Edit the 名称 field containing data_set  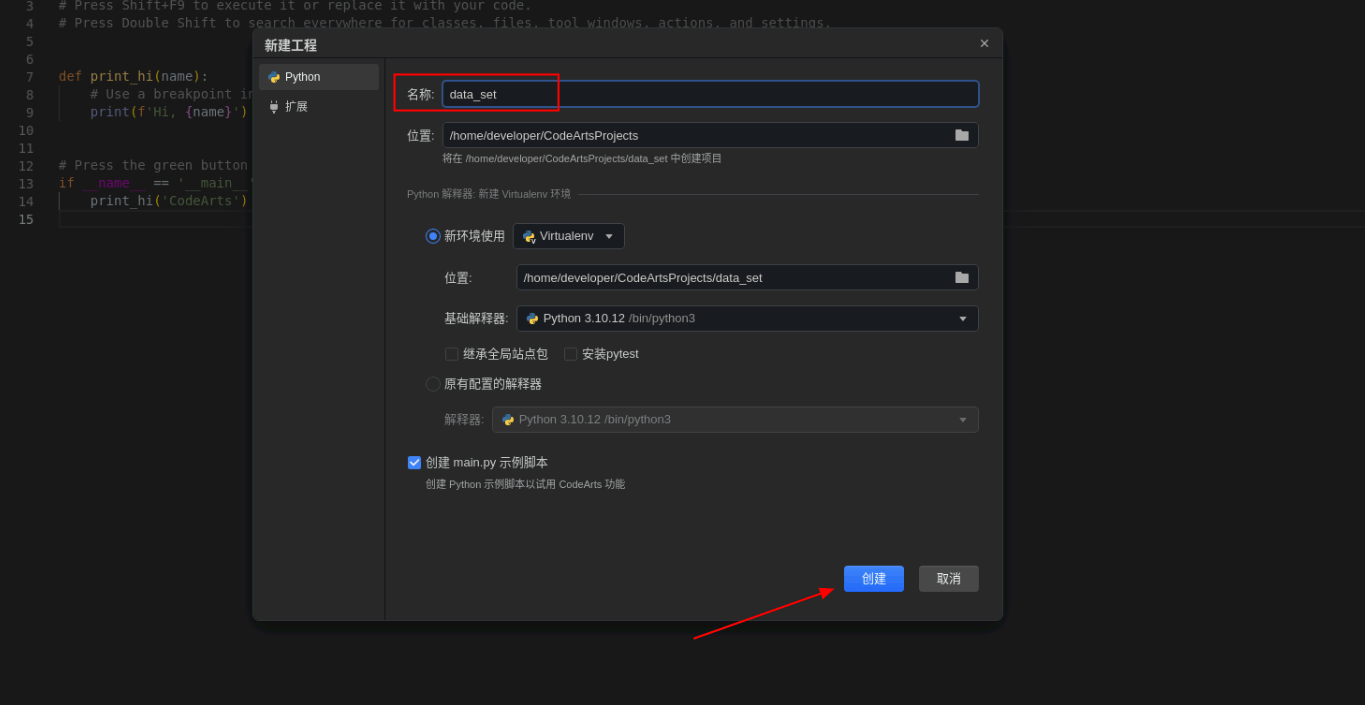tap(710, 94)
